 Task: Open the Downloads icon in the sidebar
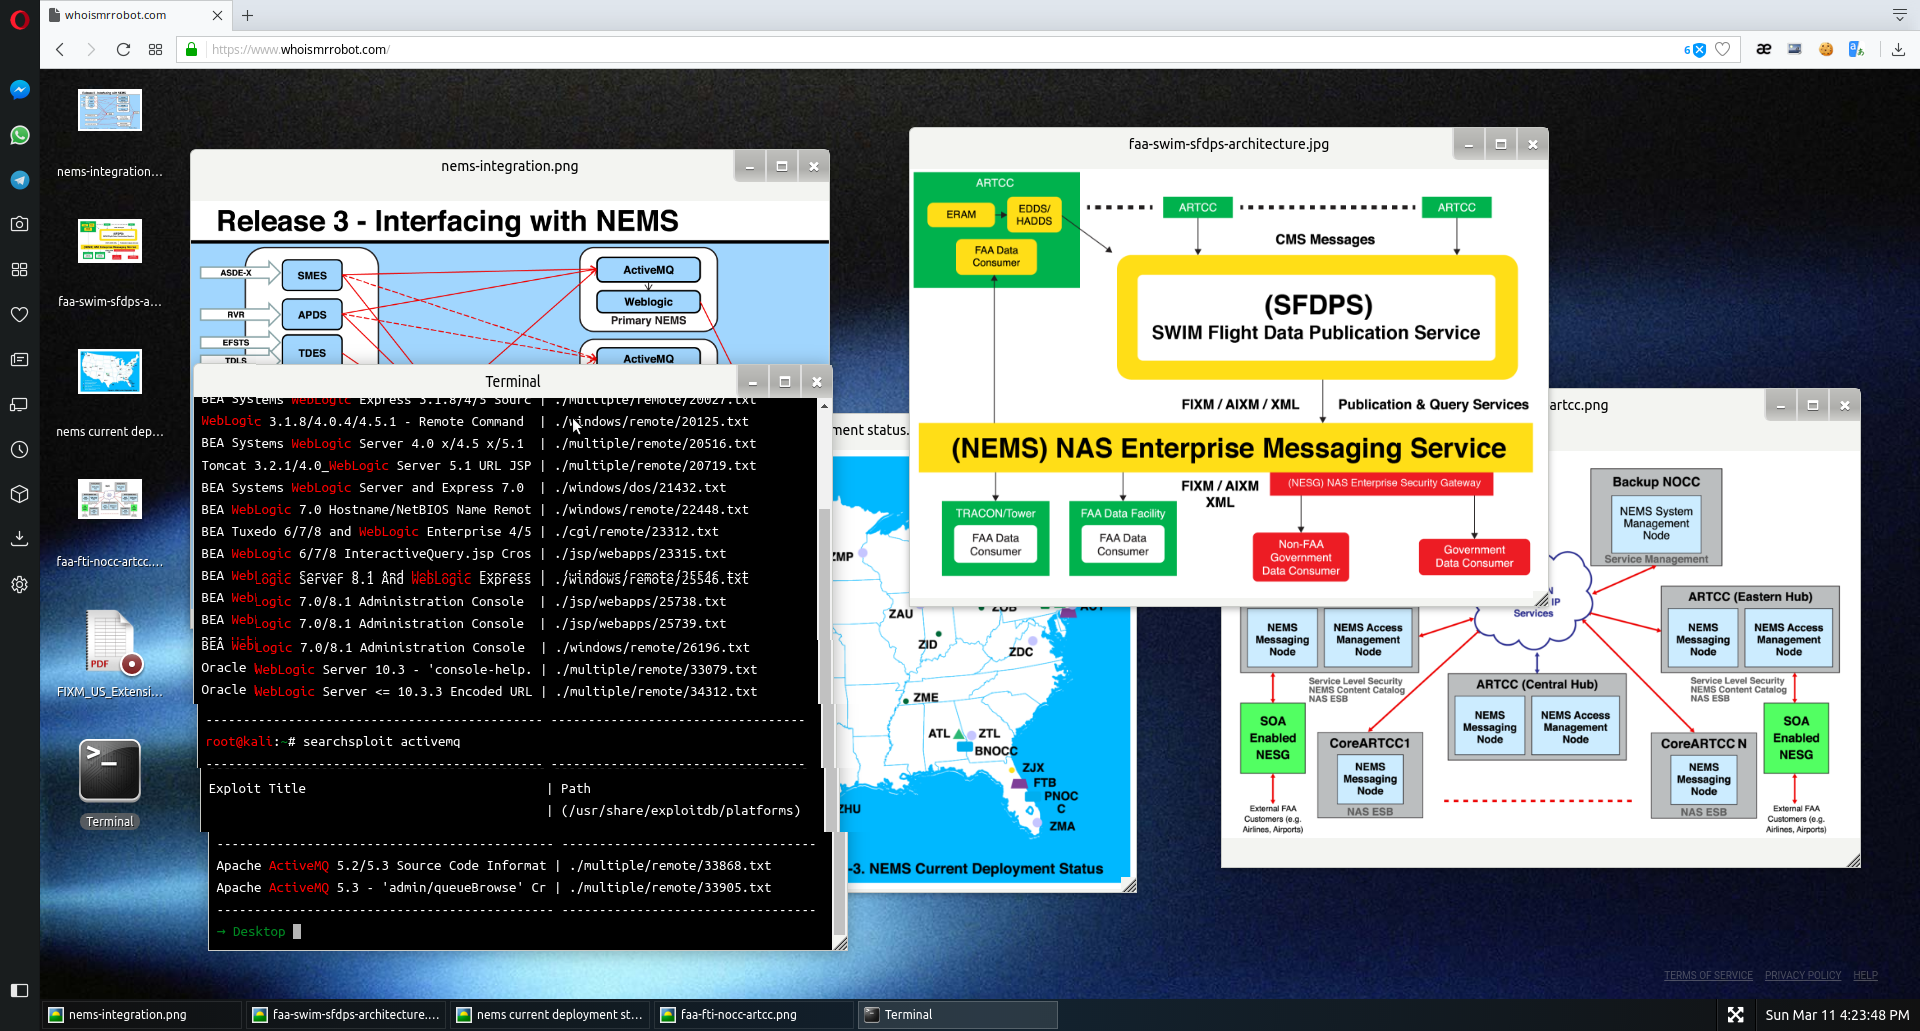19,539
